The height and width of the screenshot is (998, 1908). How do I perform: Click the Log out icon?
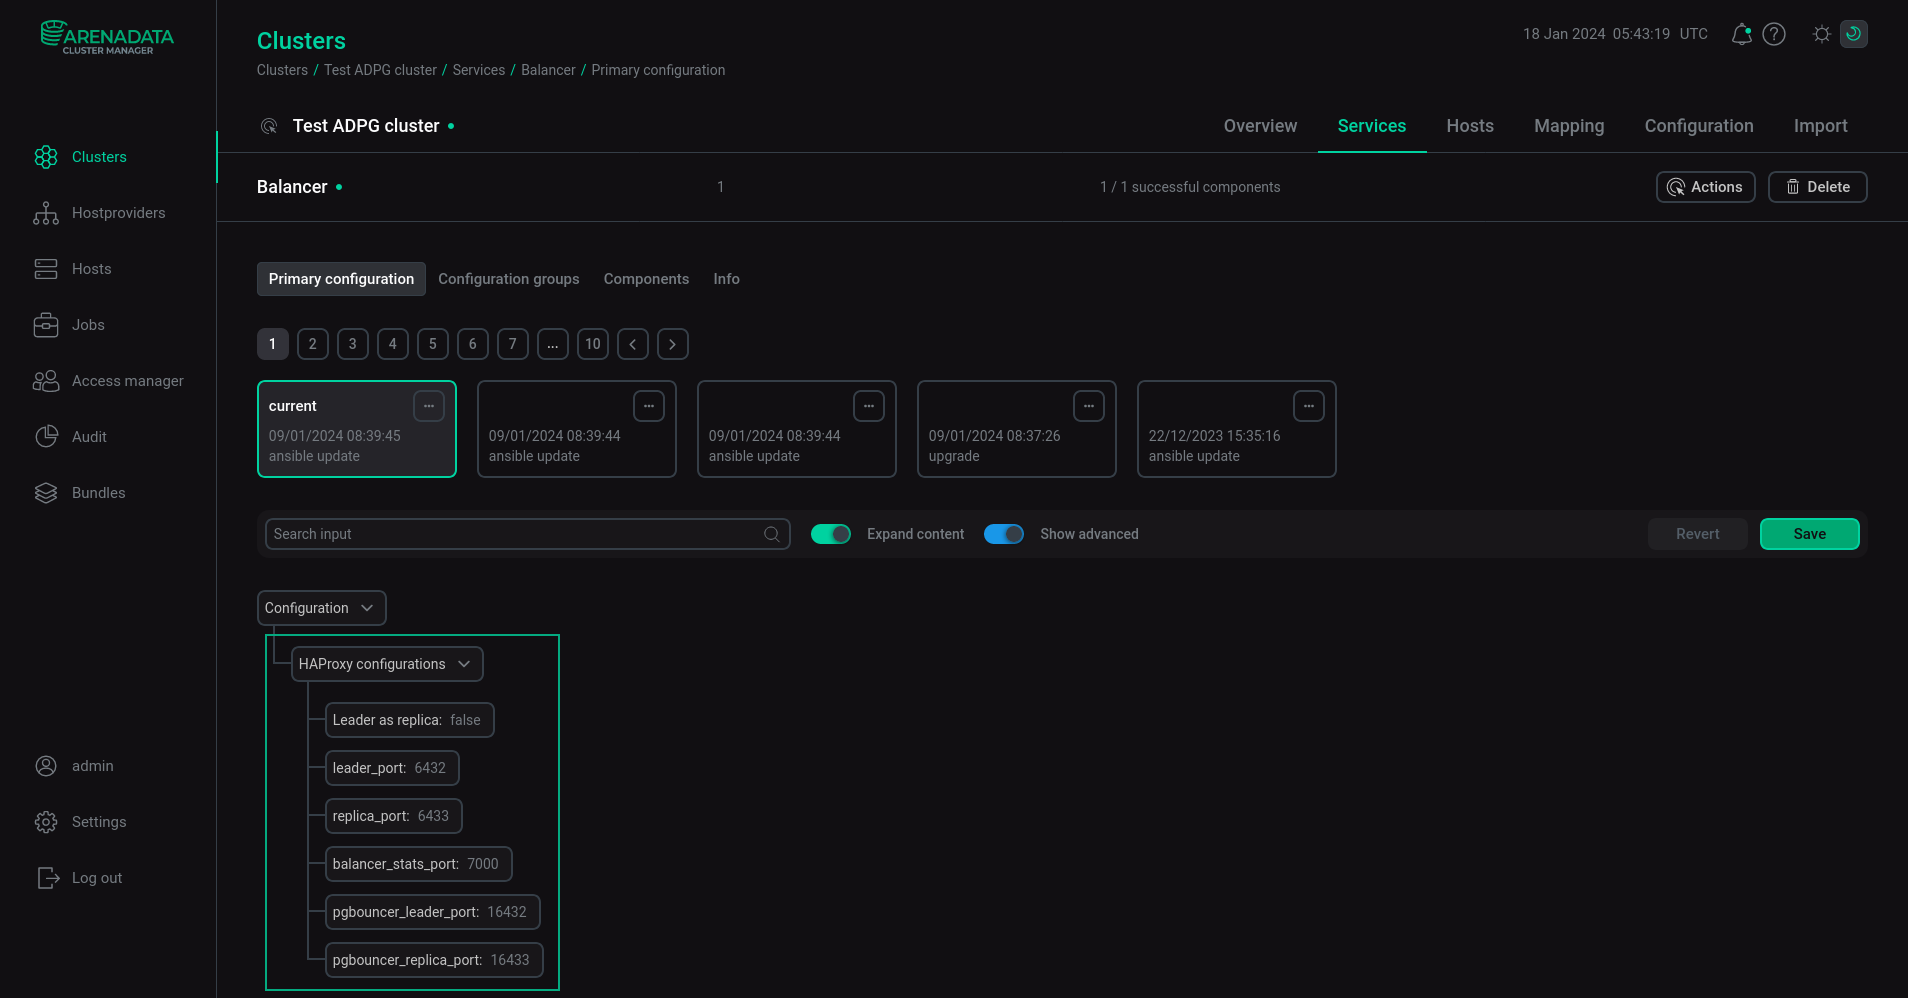(48, 878)
